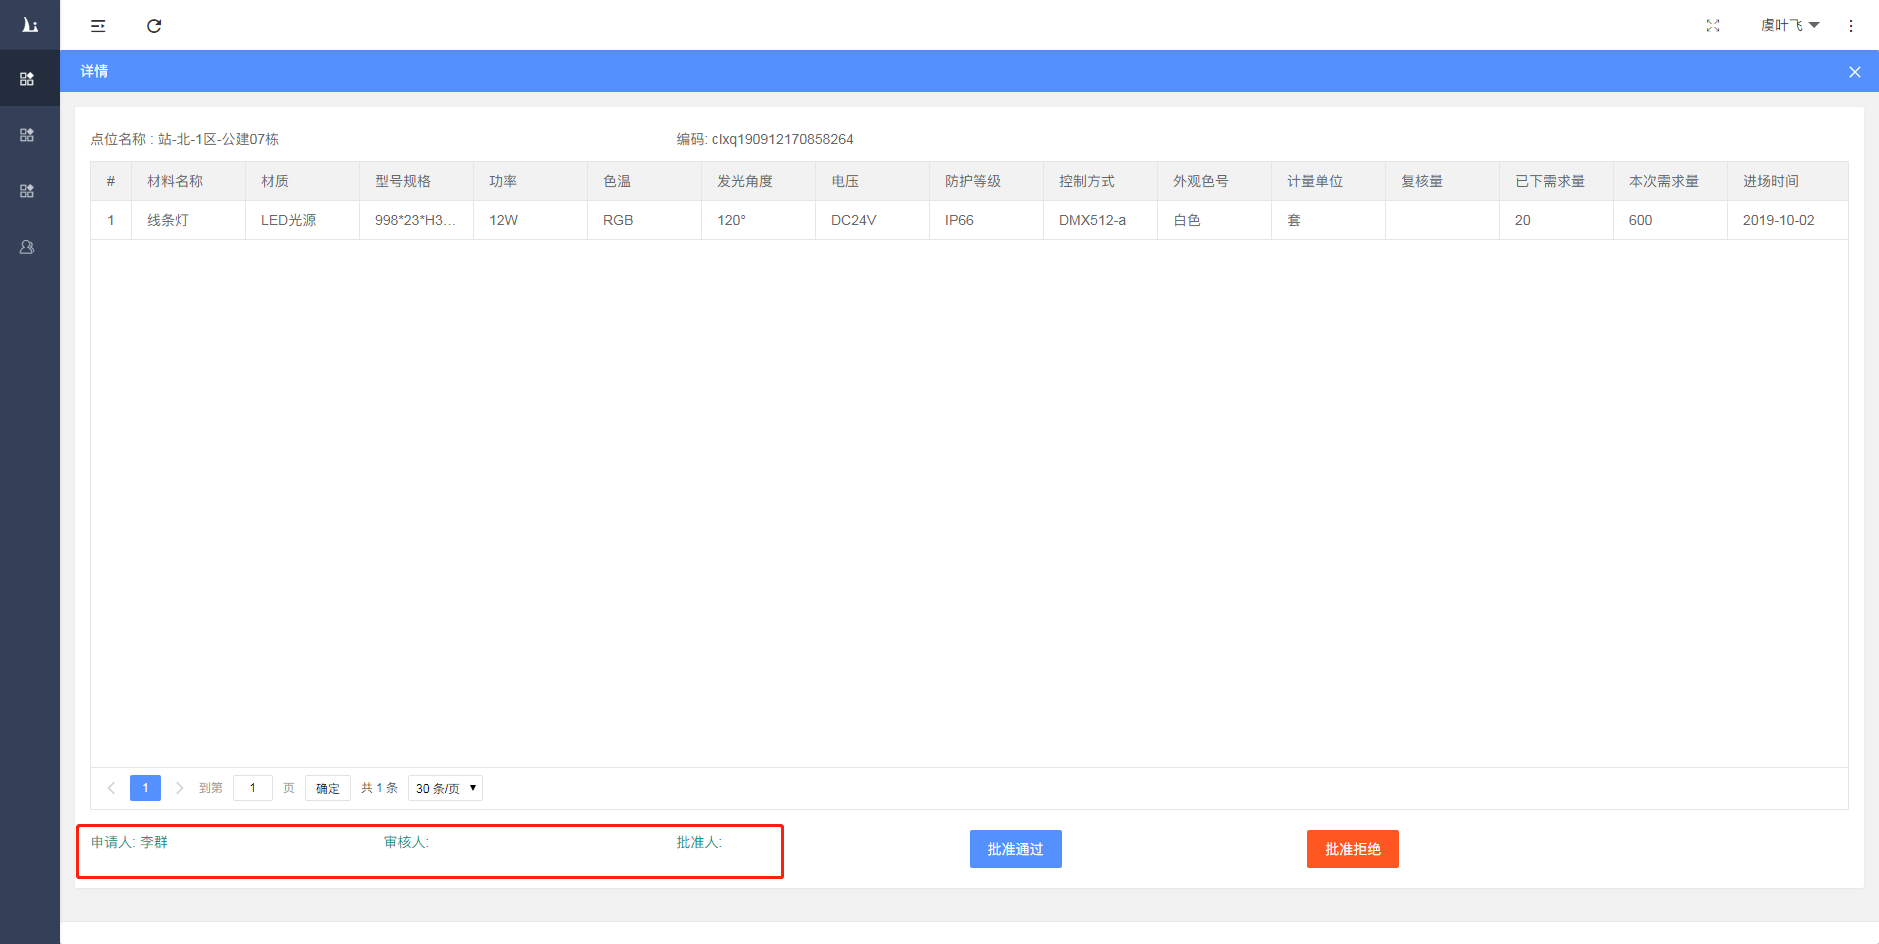Image resolution: width=1879 pixels, height=944 pixels.
Task: Collapse the sidebar with the menu icon
Action: point(98,26)
